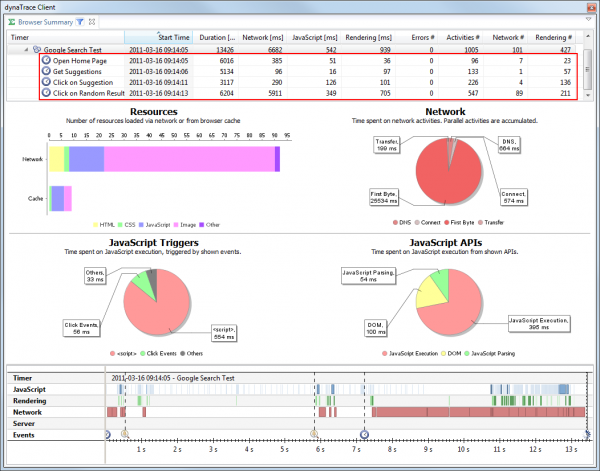The width and height of the screenshot is (600, 471).
Task: Click the filter icon on Browser Summary tab
Action: coord(80,22)
